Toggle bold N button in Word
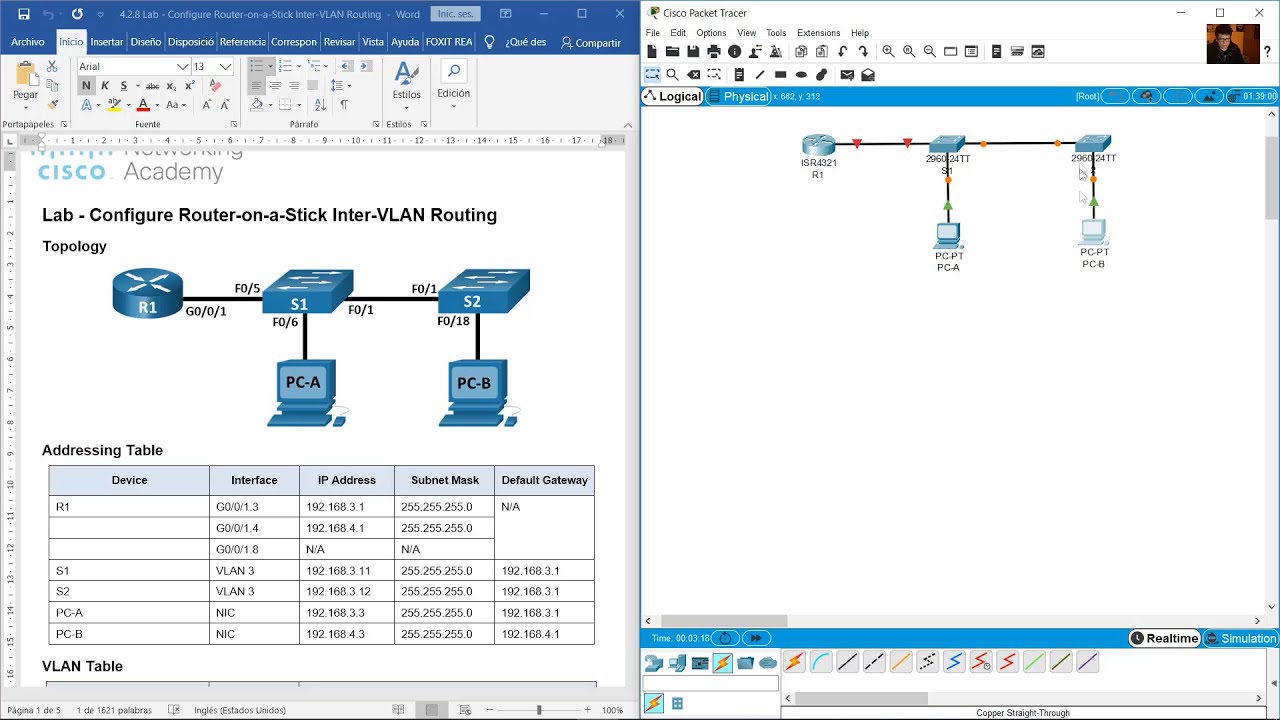Screen dimensions: 1280x720 (86, 86)
